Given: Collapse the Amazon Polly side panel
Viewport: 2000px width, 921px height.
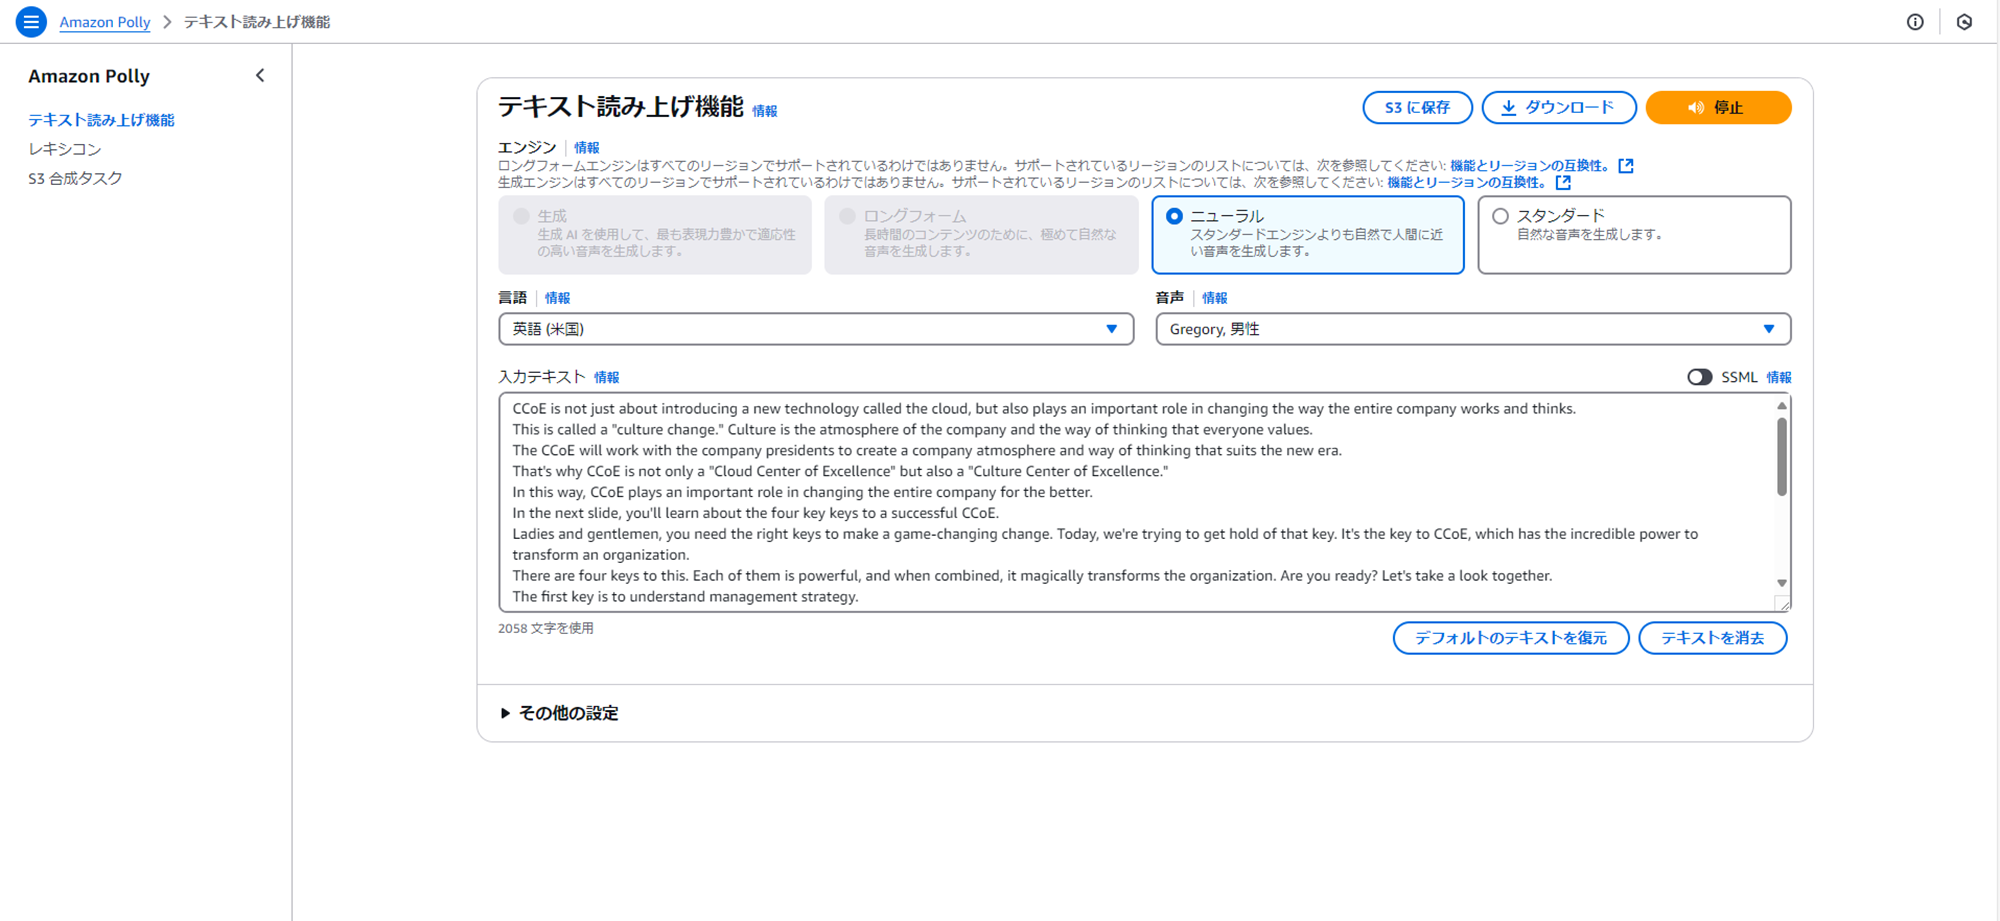Looking at the screenshot, I should tap(260, 76).
